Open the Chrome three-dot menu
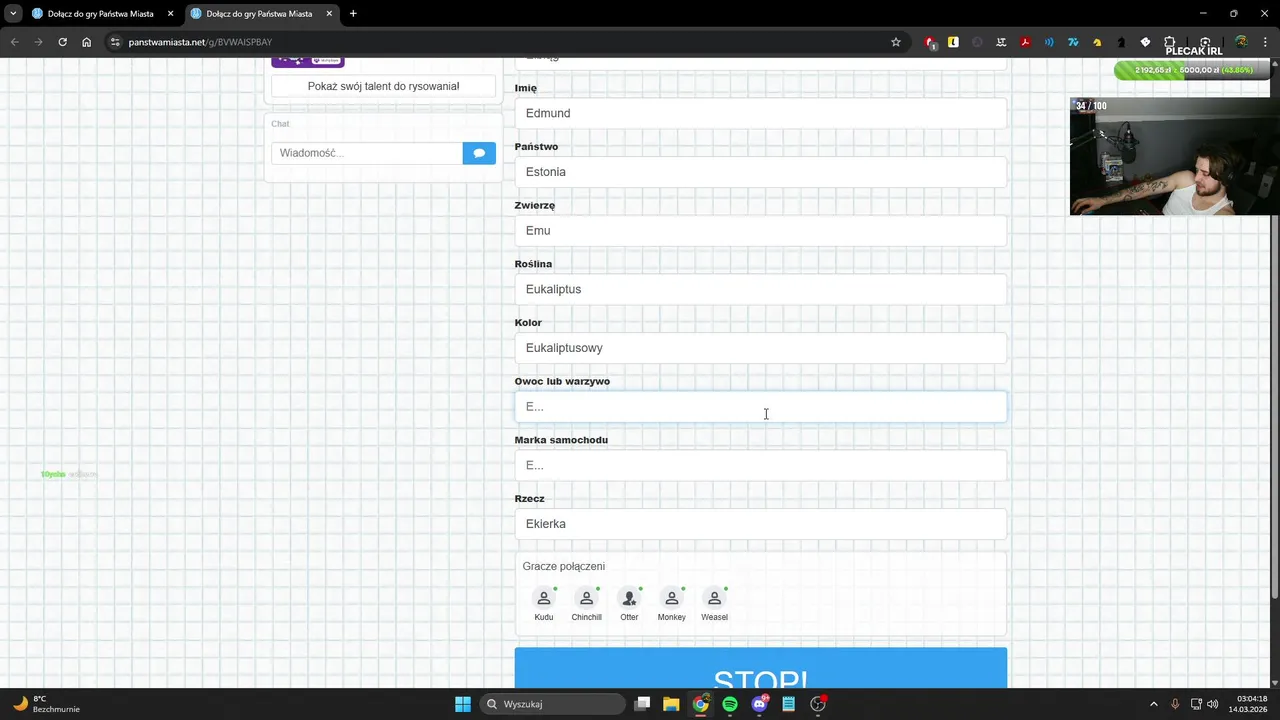1280x720 pixels. click(x=1265, y=42)
